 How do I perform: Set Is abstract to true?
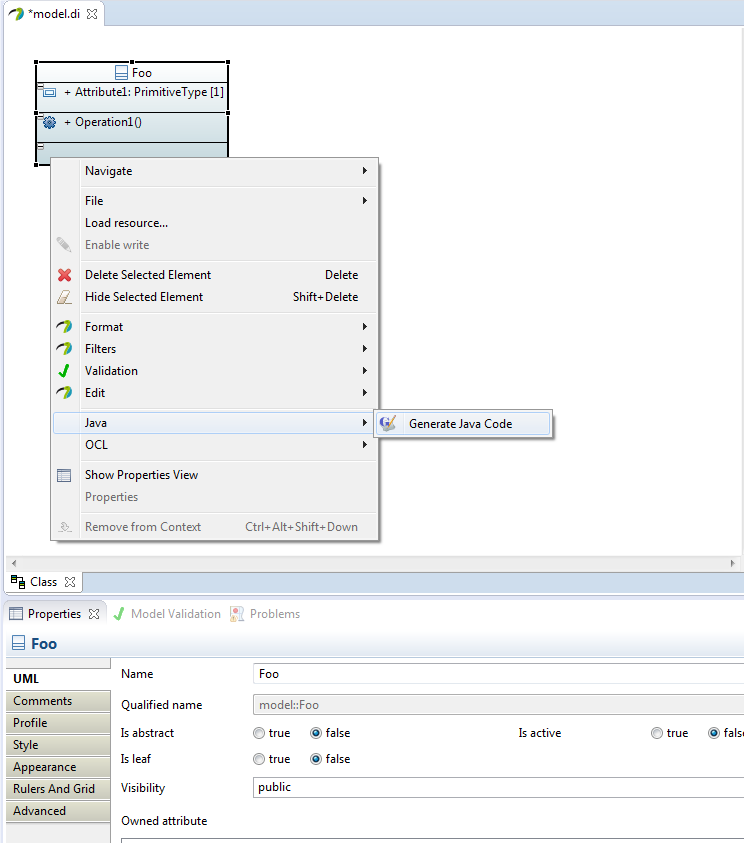(259, 733)
